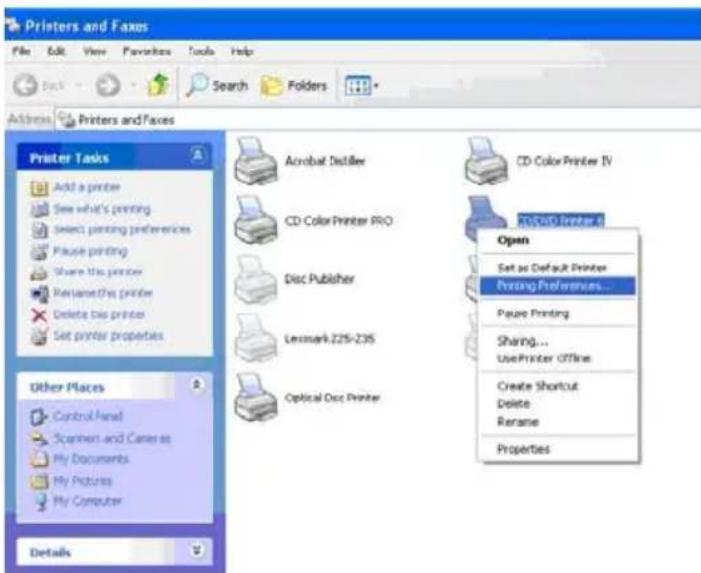Choose Printing Preferences in context menu
Screen dimensions: 701x573
point(557,286)
